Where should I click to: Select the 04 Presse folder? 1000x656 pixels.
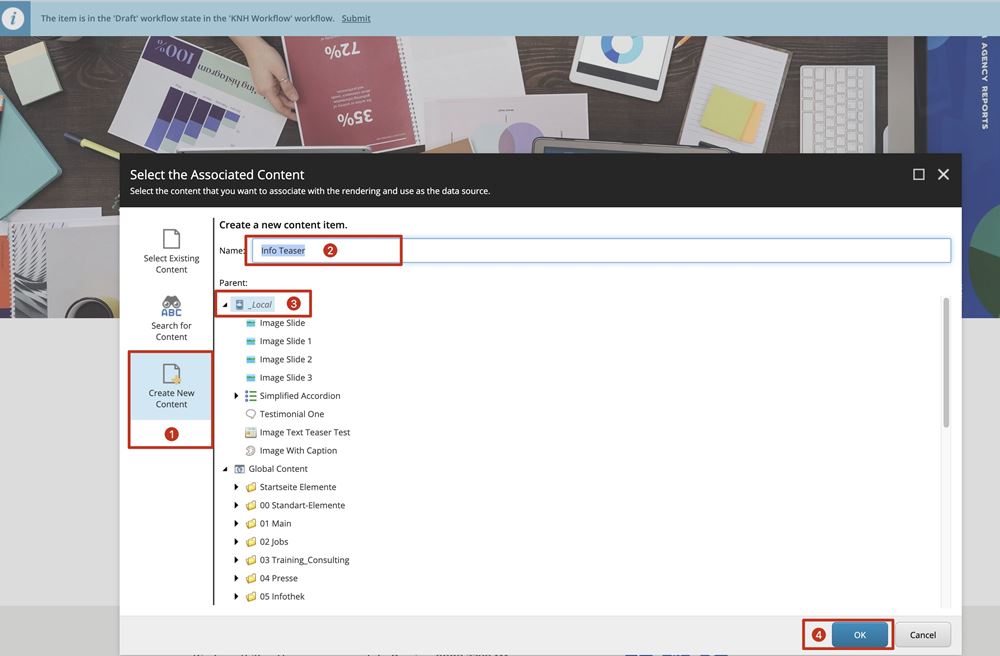pyautogui.click(x=278, y=578)
